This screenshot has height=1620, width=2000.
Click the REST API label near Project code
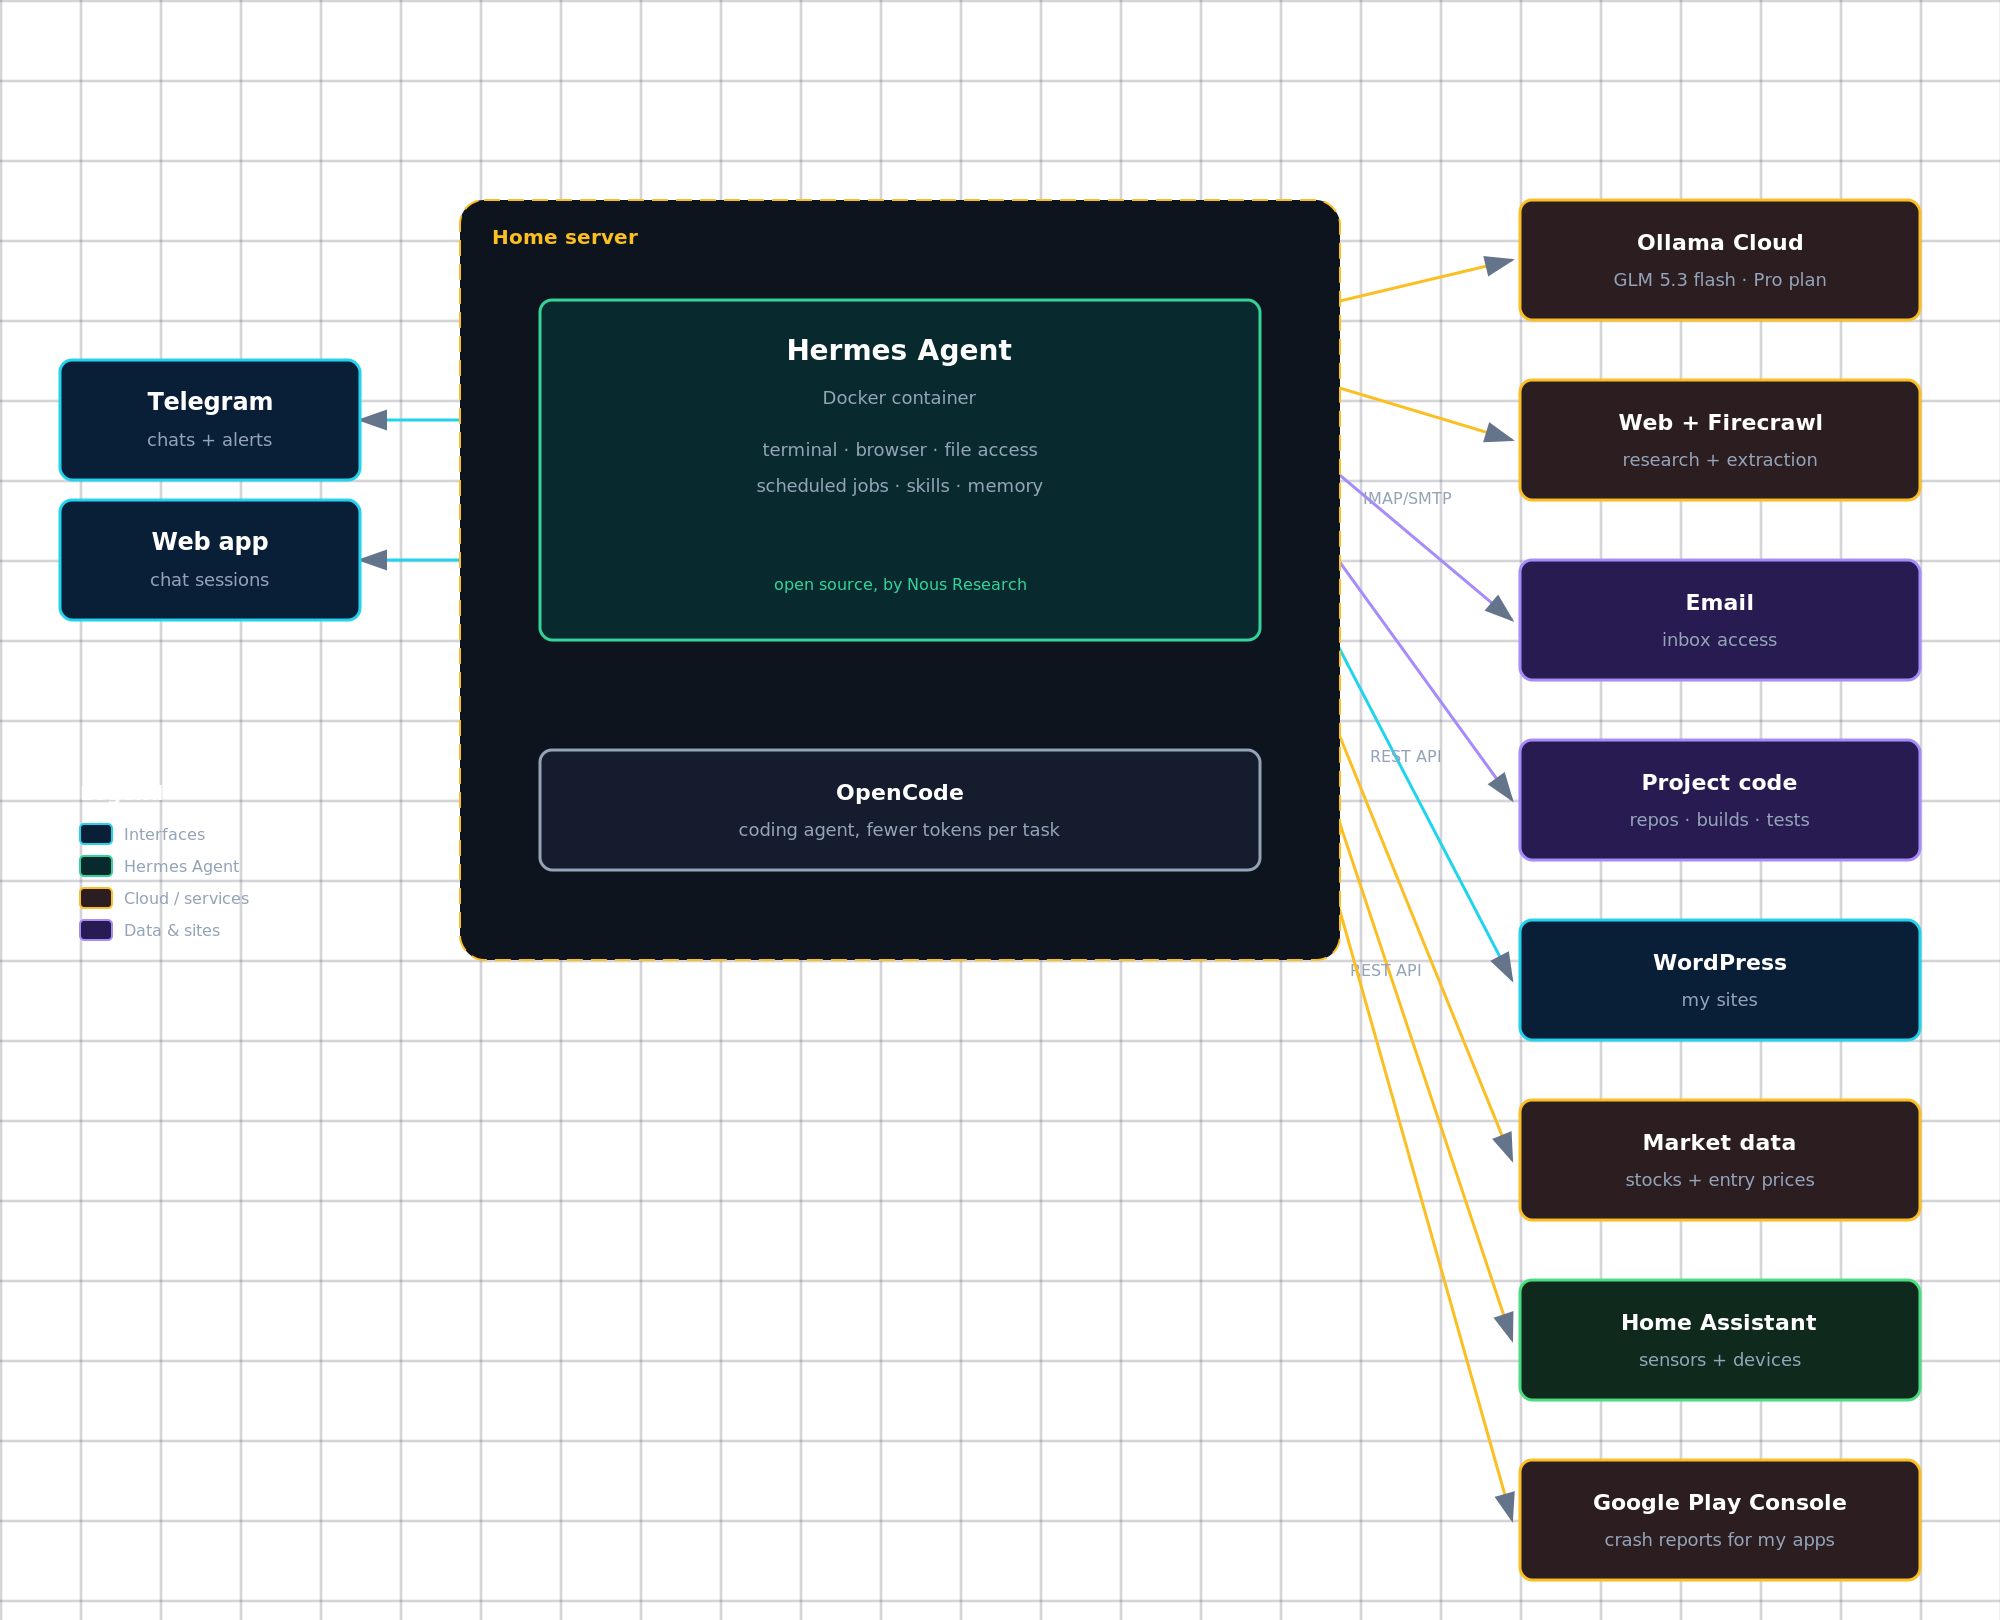pyautogui.click(x=1405, y=757)
